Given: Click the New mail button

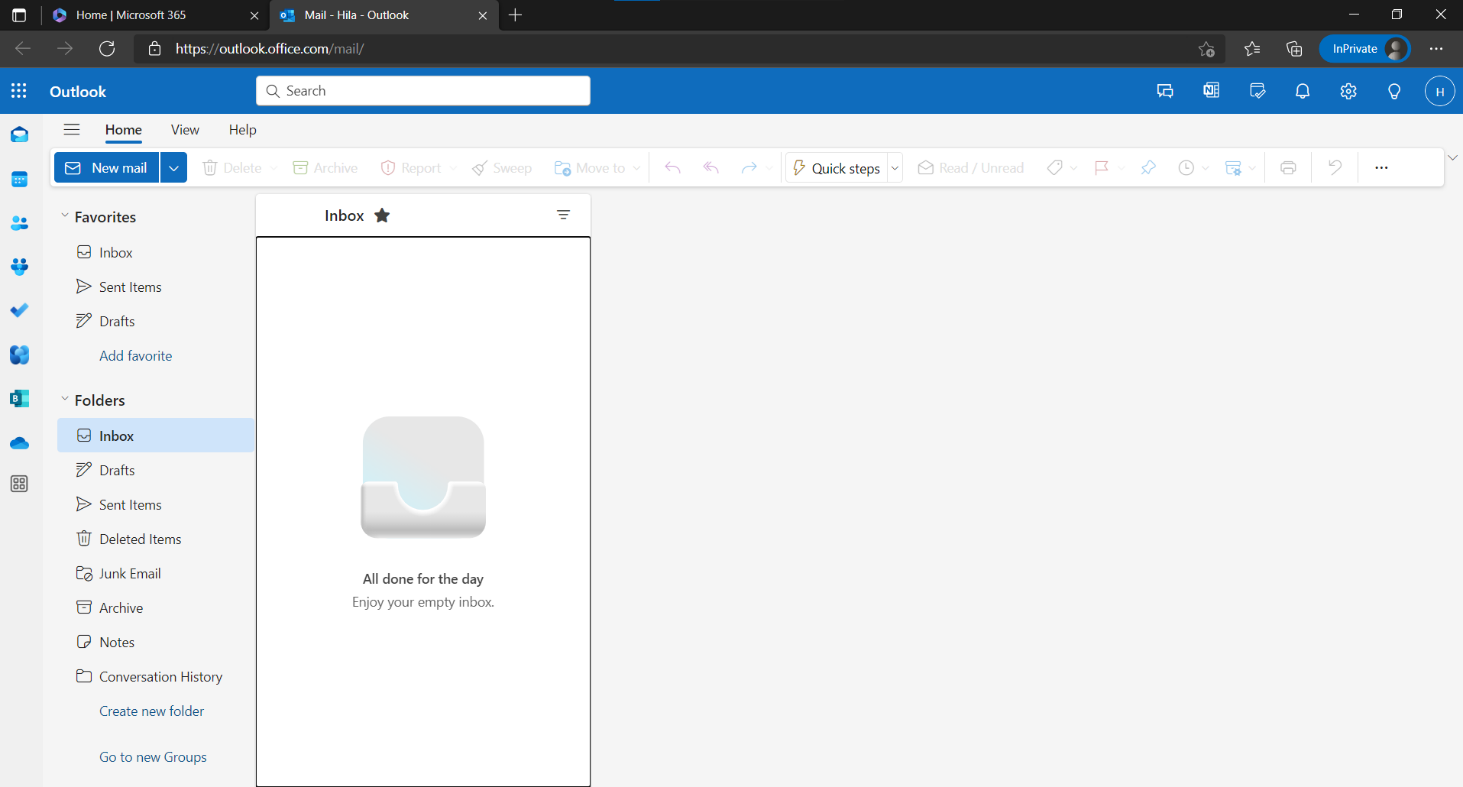Looking at the screenshot, I should (107, 168).
